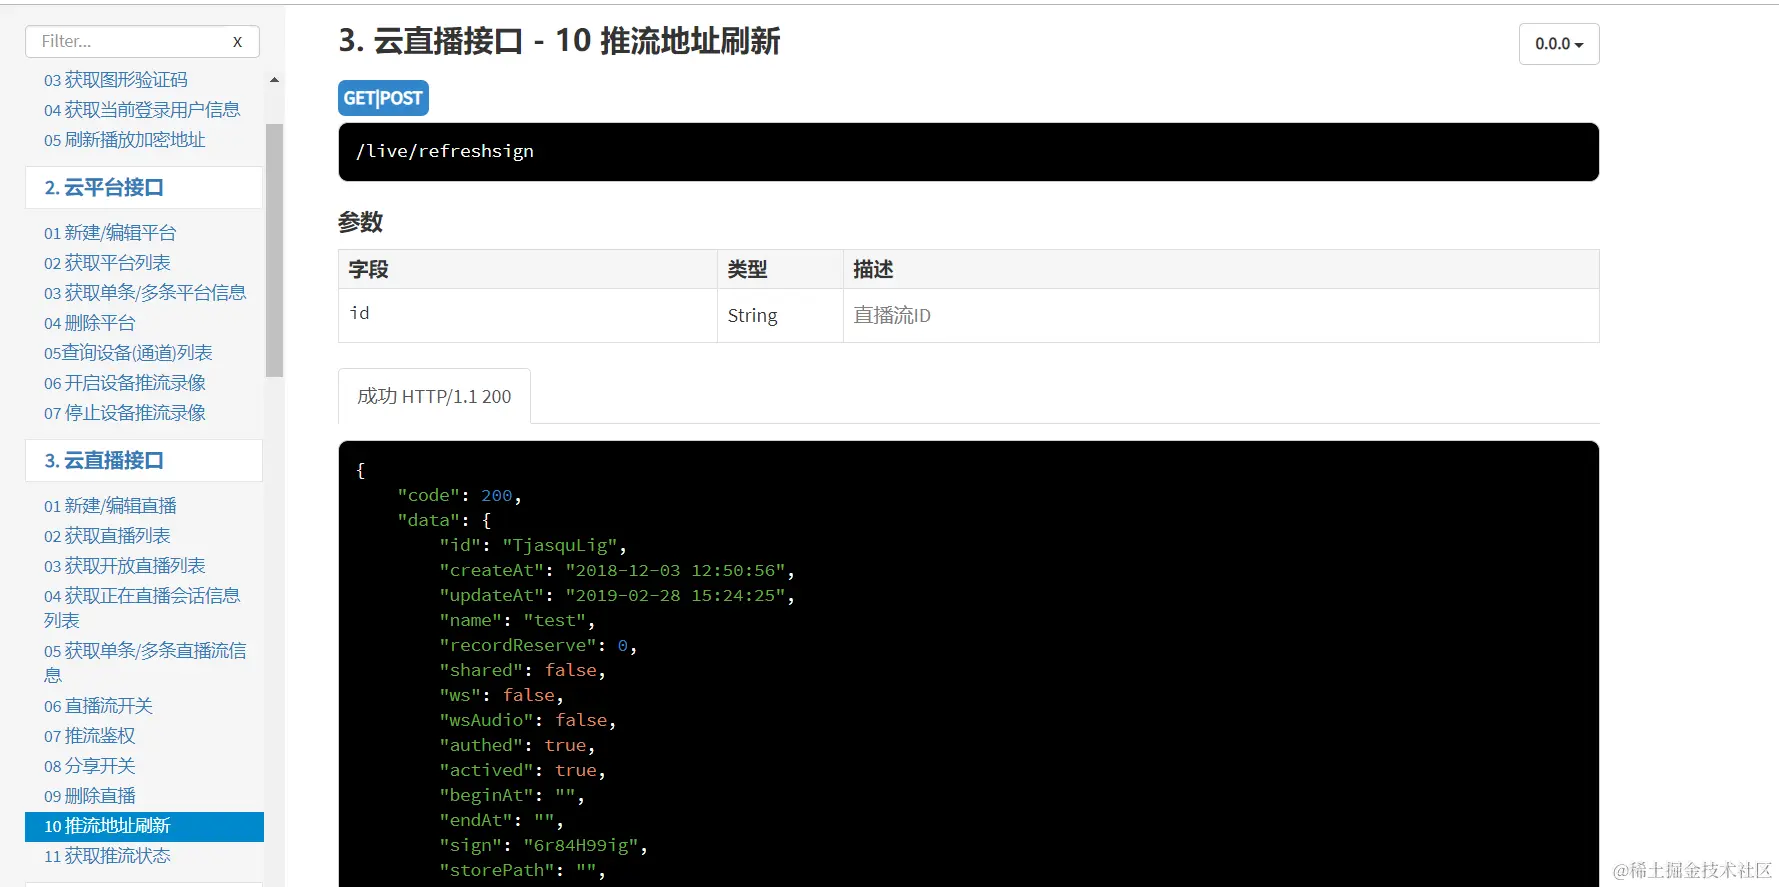Click the "authed": true JSON line
This screenshot has height=887, width=1779.
click(517, 745)
